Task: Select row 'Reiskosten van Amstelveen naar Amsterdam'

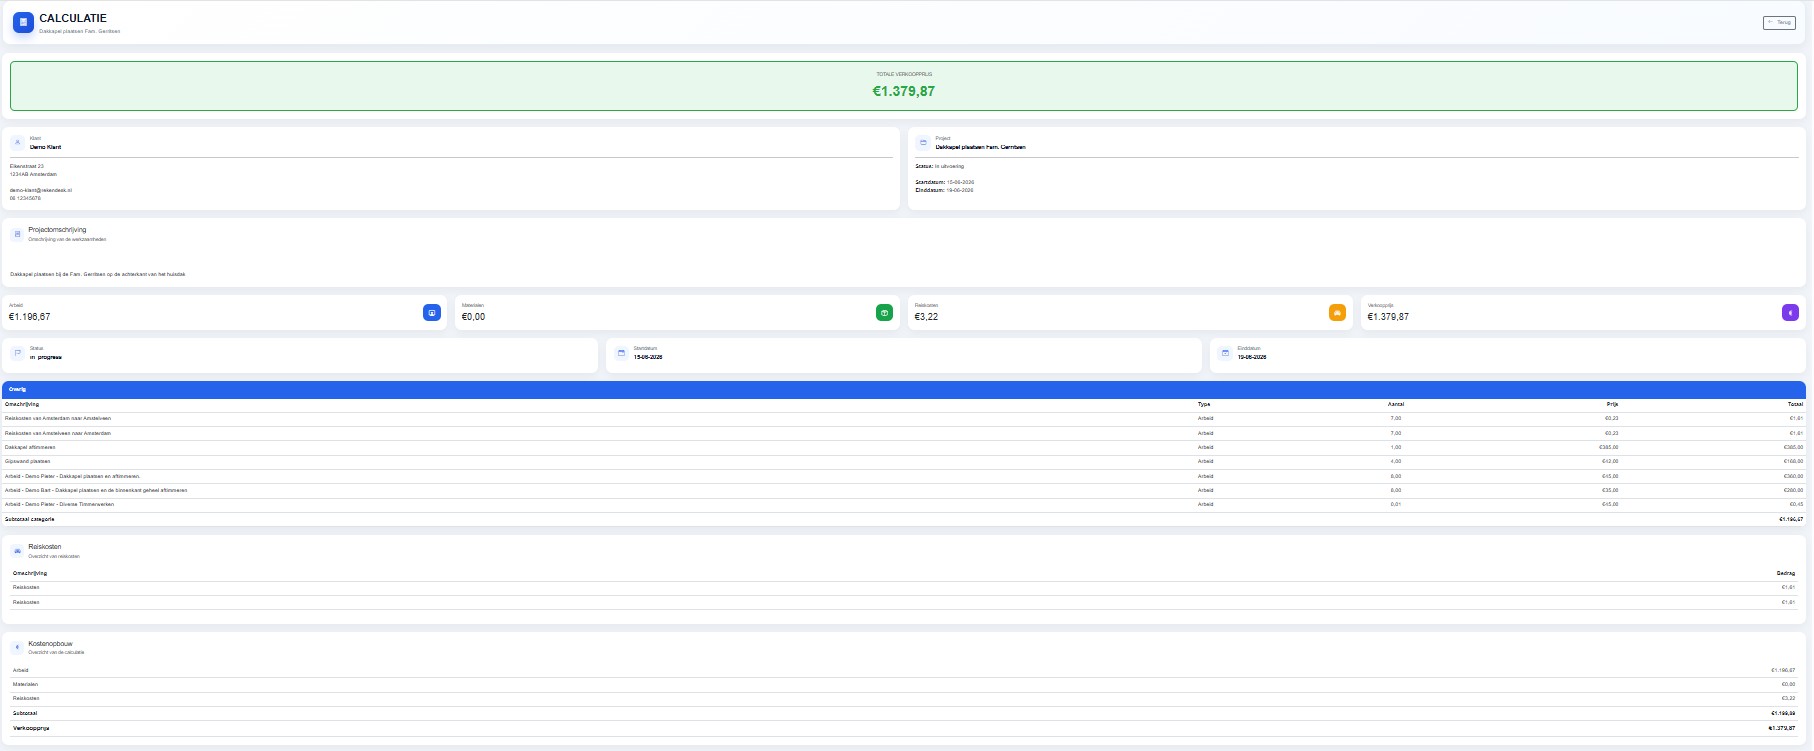Action: (x=904, y=433)
